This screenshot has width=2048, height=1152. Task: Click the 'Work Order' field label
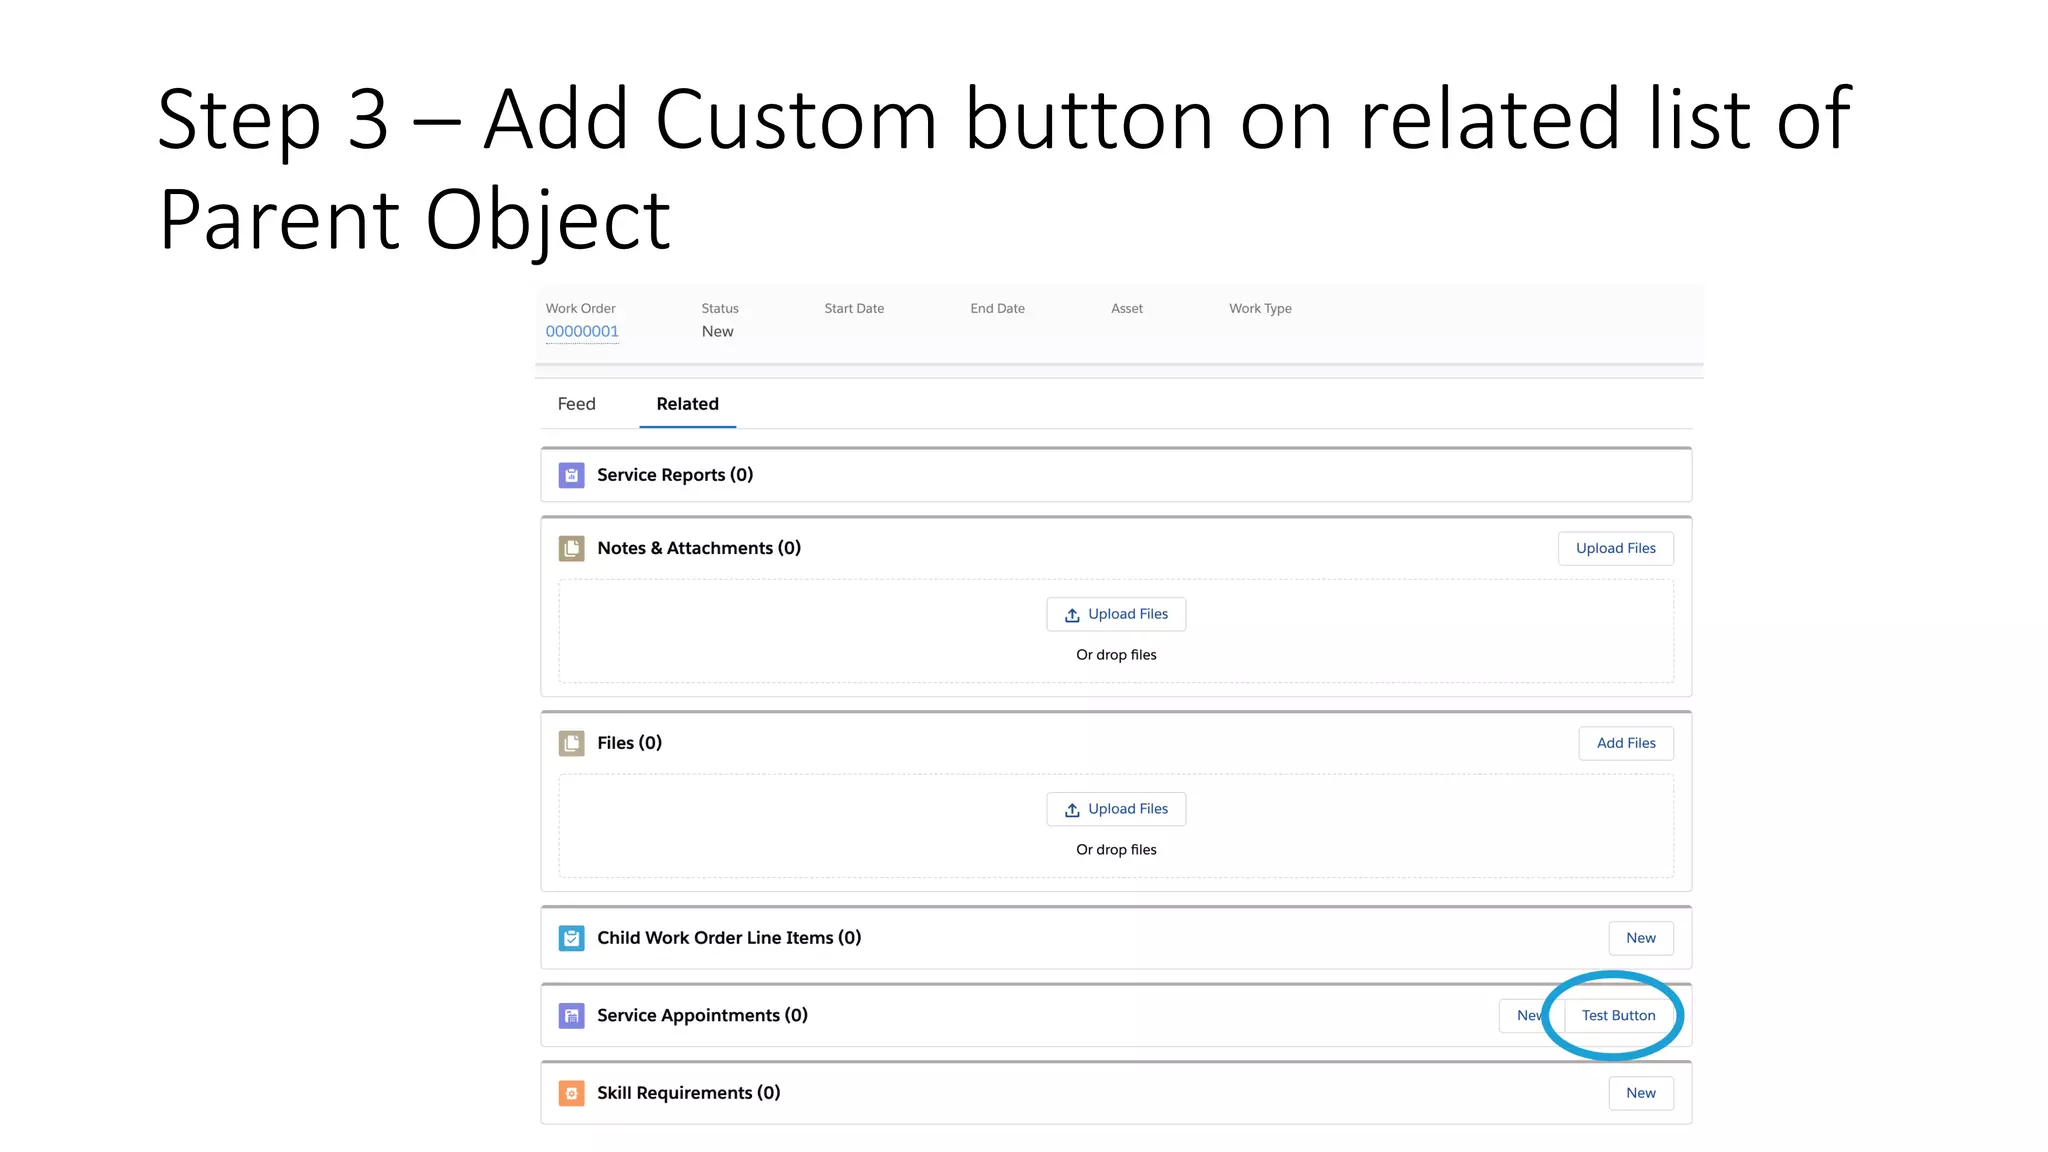click(580, 309)
